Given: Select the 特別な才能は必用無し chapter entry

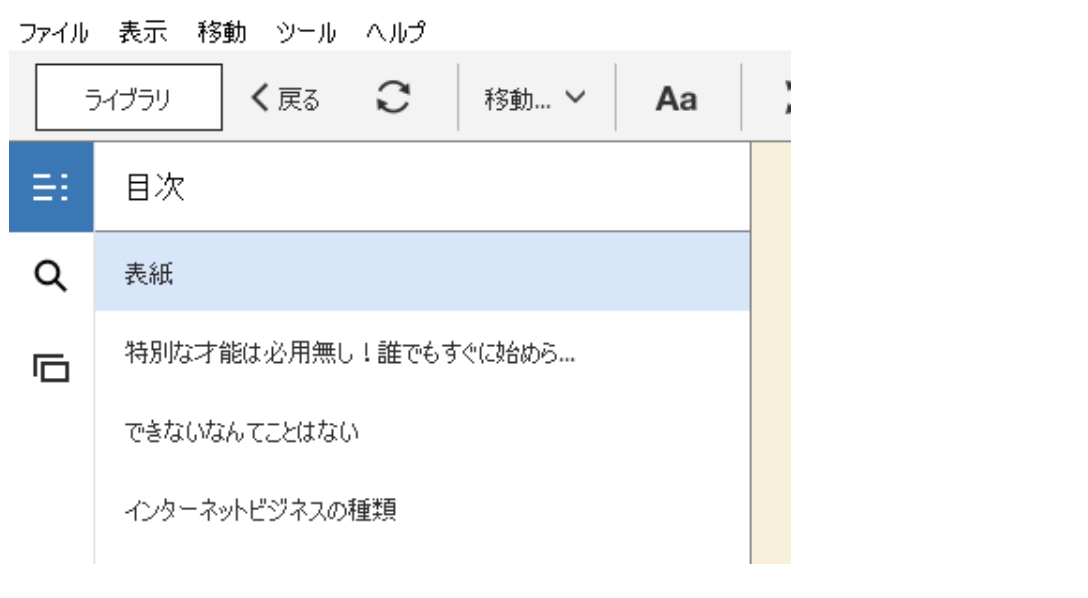Looking at the screenshot, I should pyautogui.click(x=422, y=352).
